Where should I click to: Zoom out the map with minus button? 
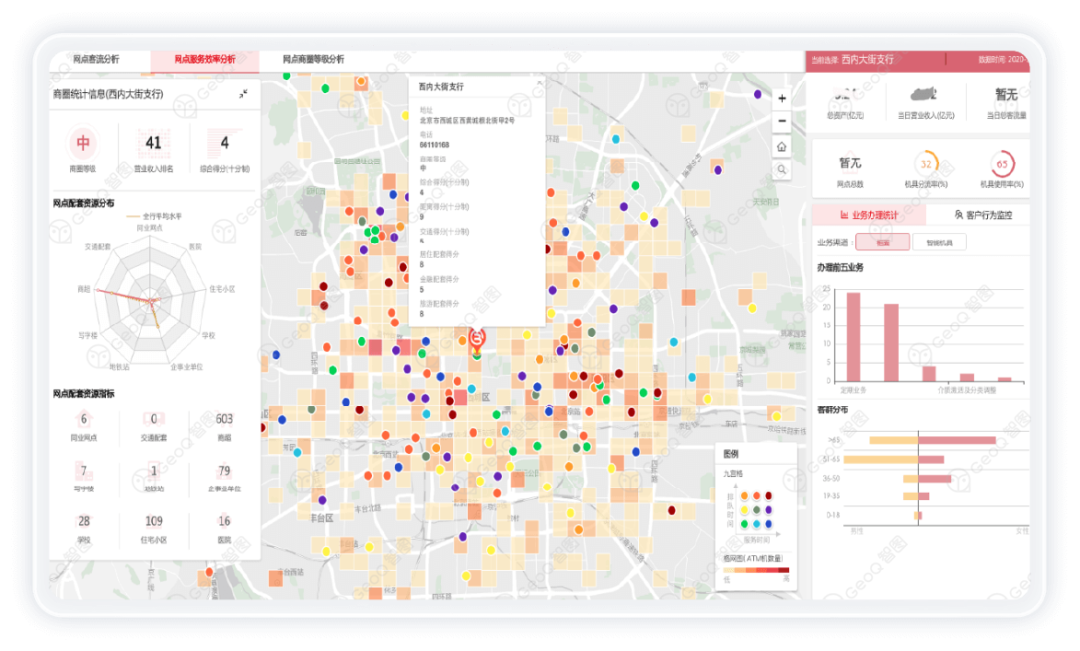[x=782, y=122]
